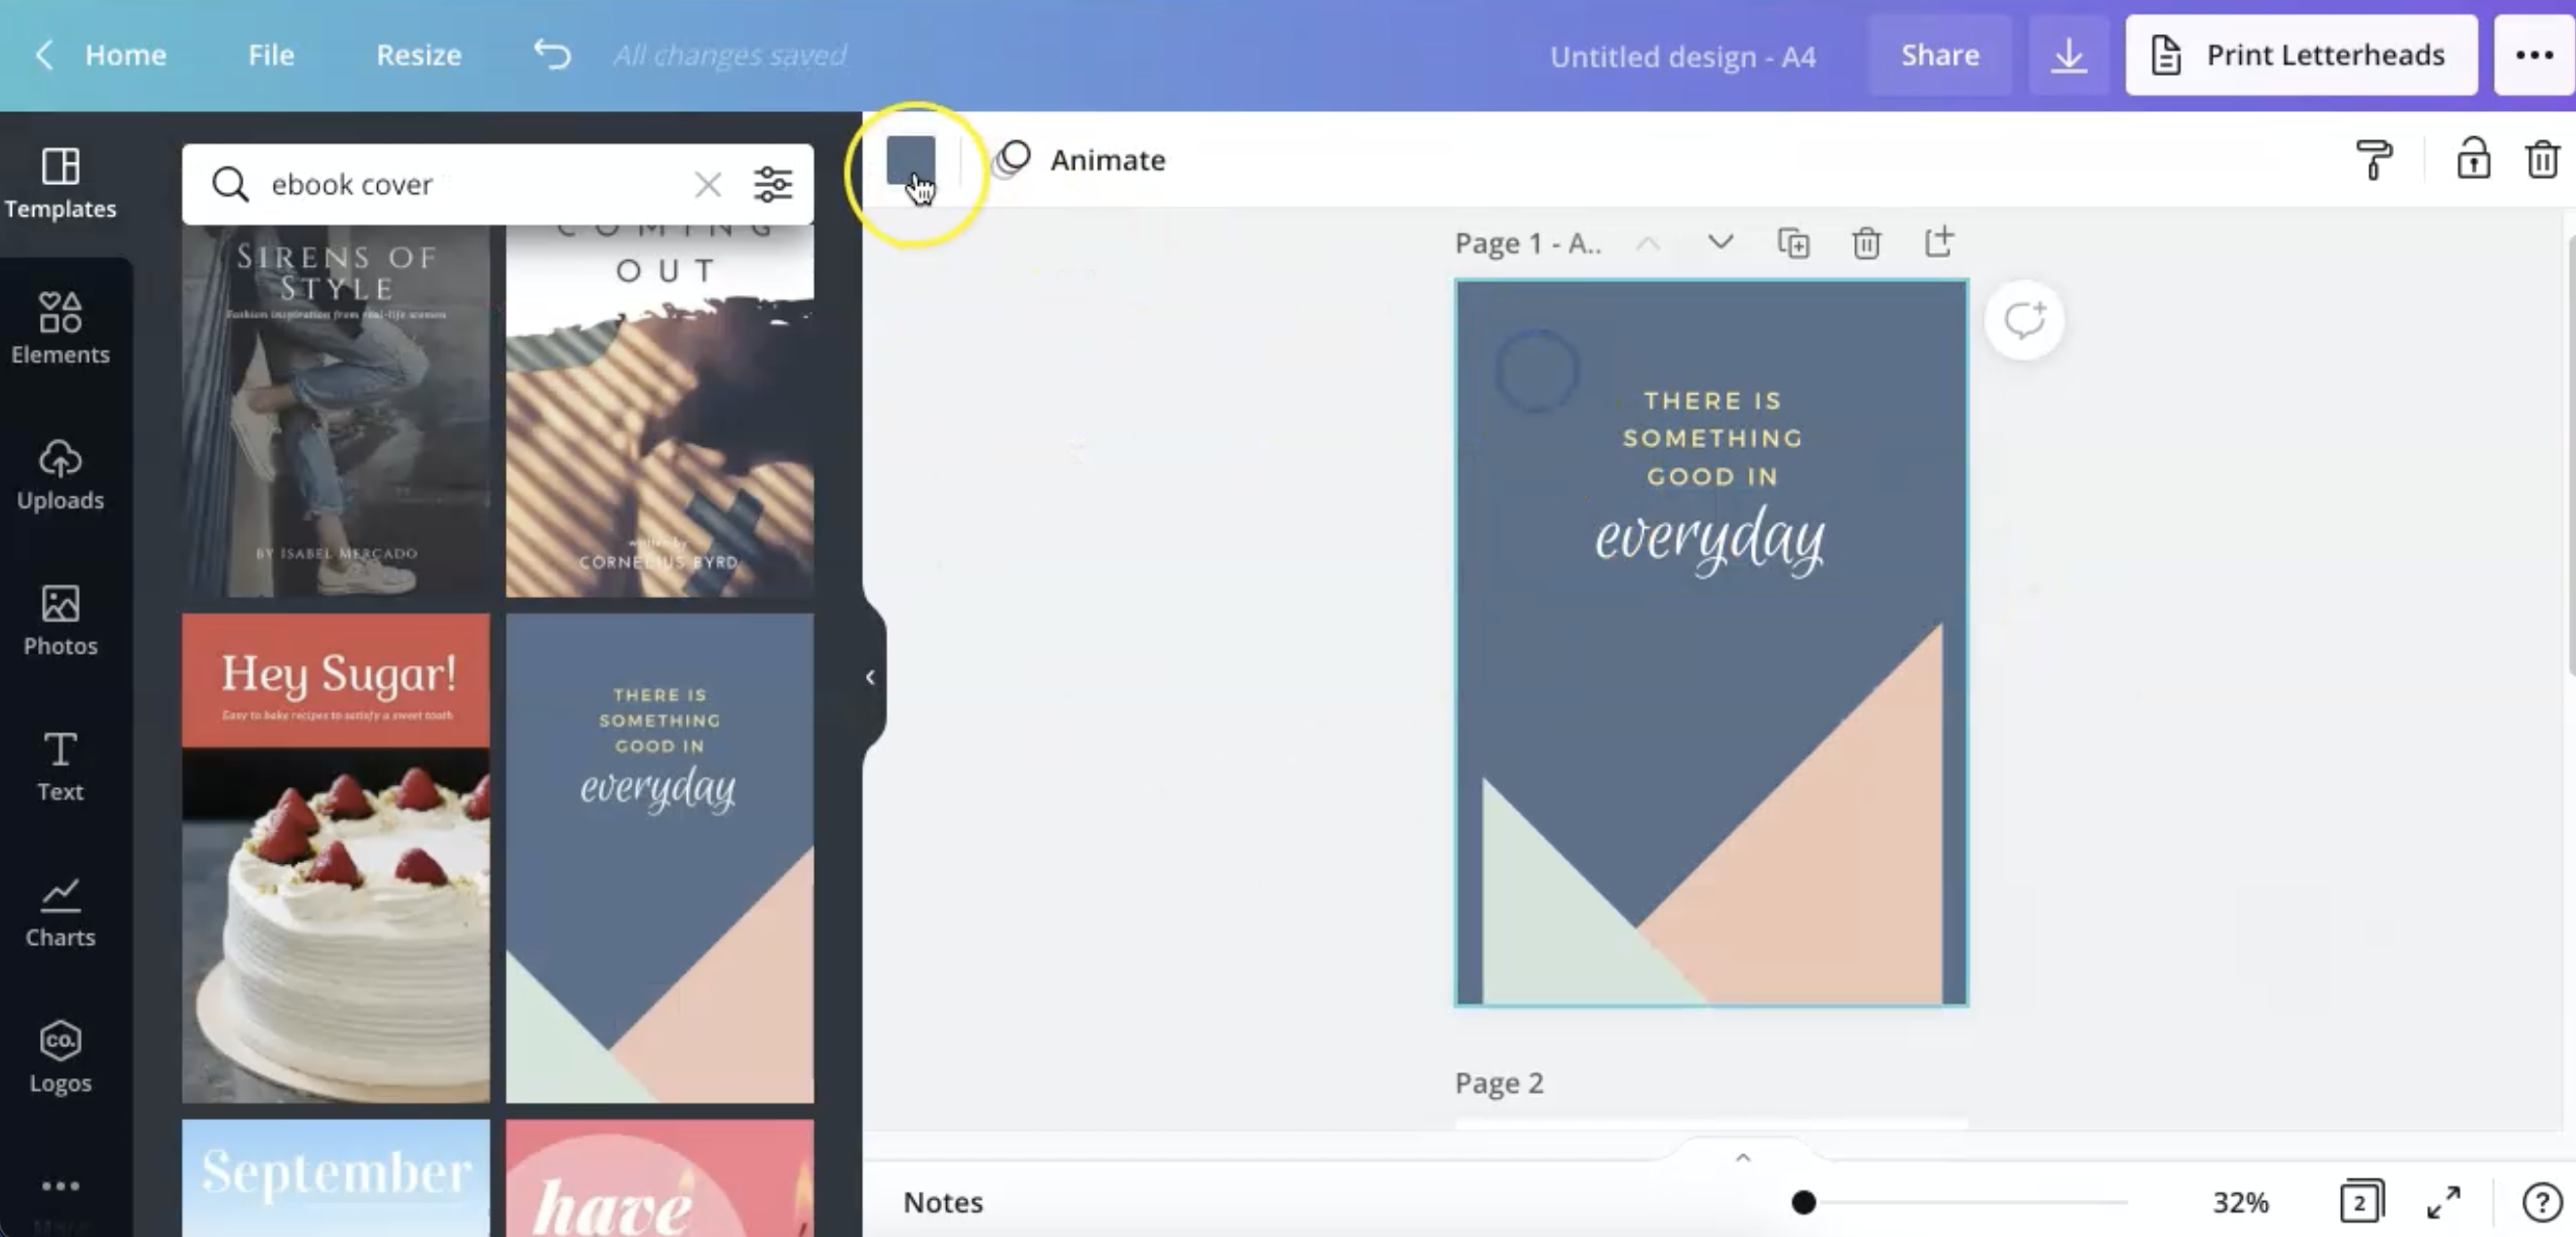Screen dimensions: 2576x1237
Task: Collapse the templates side panel
Action: (871, 677)
